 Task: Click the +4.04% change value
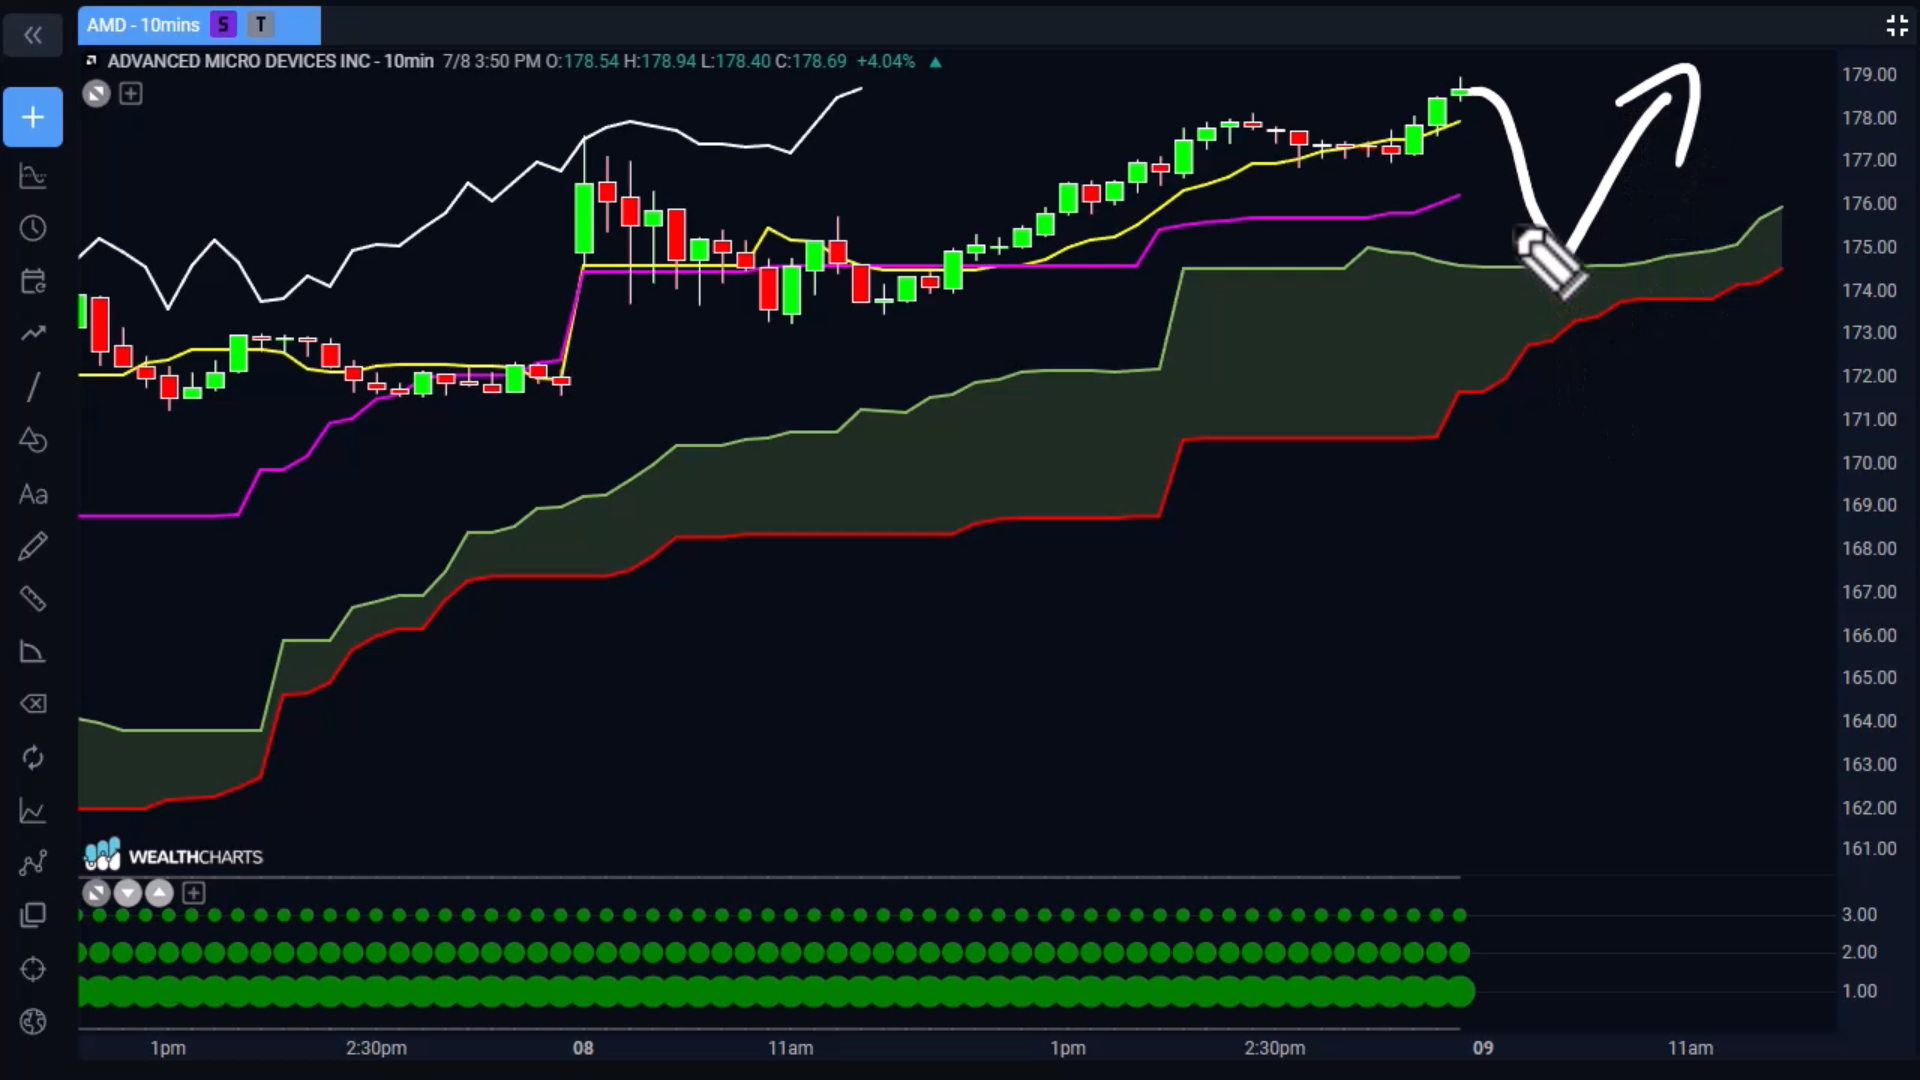click(x=885, y=61)
